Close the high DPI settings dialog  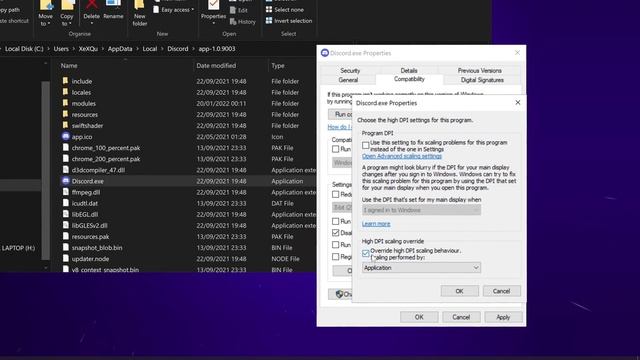(518, 102)
